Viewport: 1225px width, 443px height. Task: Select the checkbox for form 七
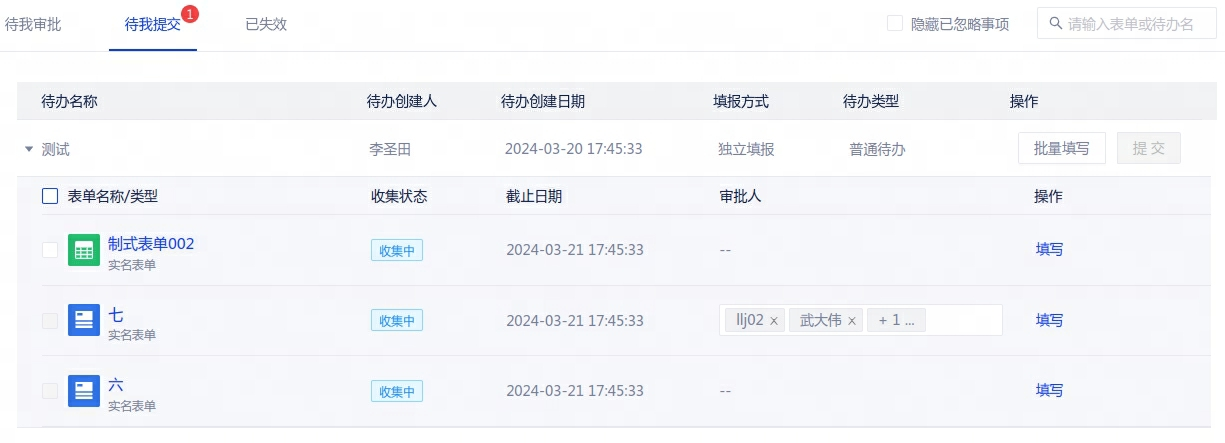(x=50, y=320)
